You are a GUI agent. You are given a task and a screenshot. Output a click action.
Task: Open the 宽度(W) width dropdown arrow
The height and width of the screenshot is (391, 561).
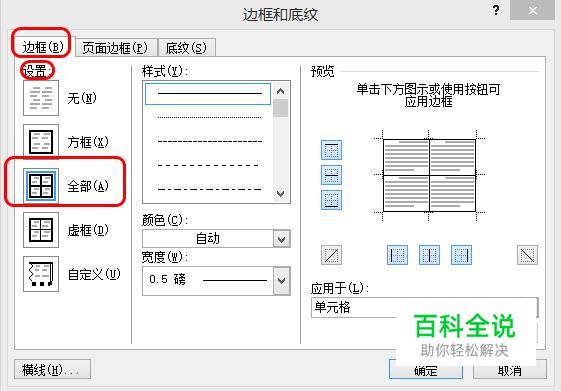(x=282, y=281)
